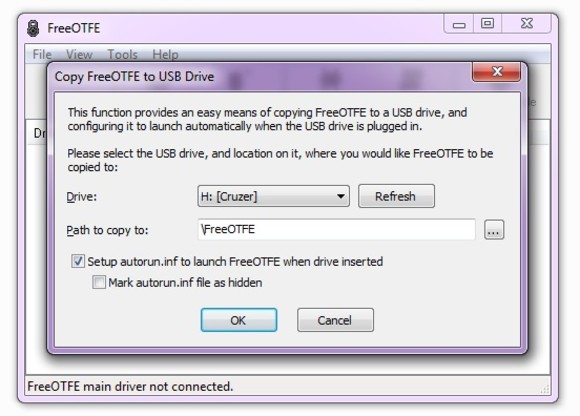
Task: Open the Help menu
Action: 165,55
